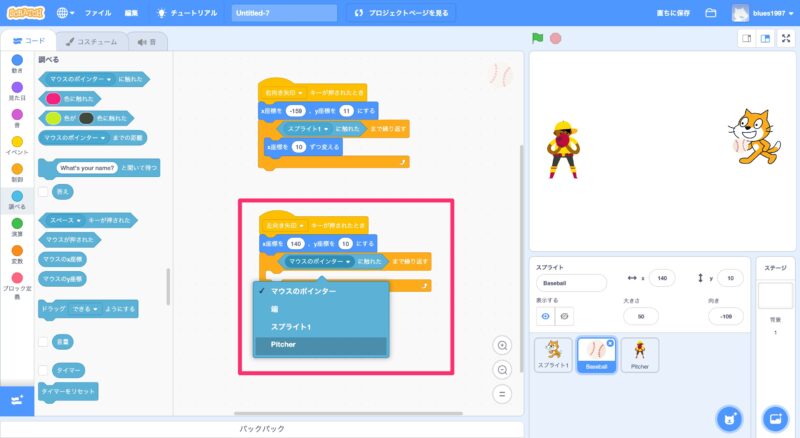This screenshot has width=800, height=438.
Task: Zoom out of the code workspace
Action: (502, 369)
